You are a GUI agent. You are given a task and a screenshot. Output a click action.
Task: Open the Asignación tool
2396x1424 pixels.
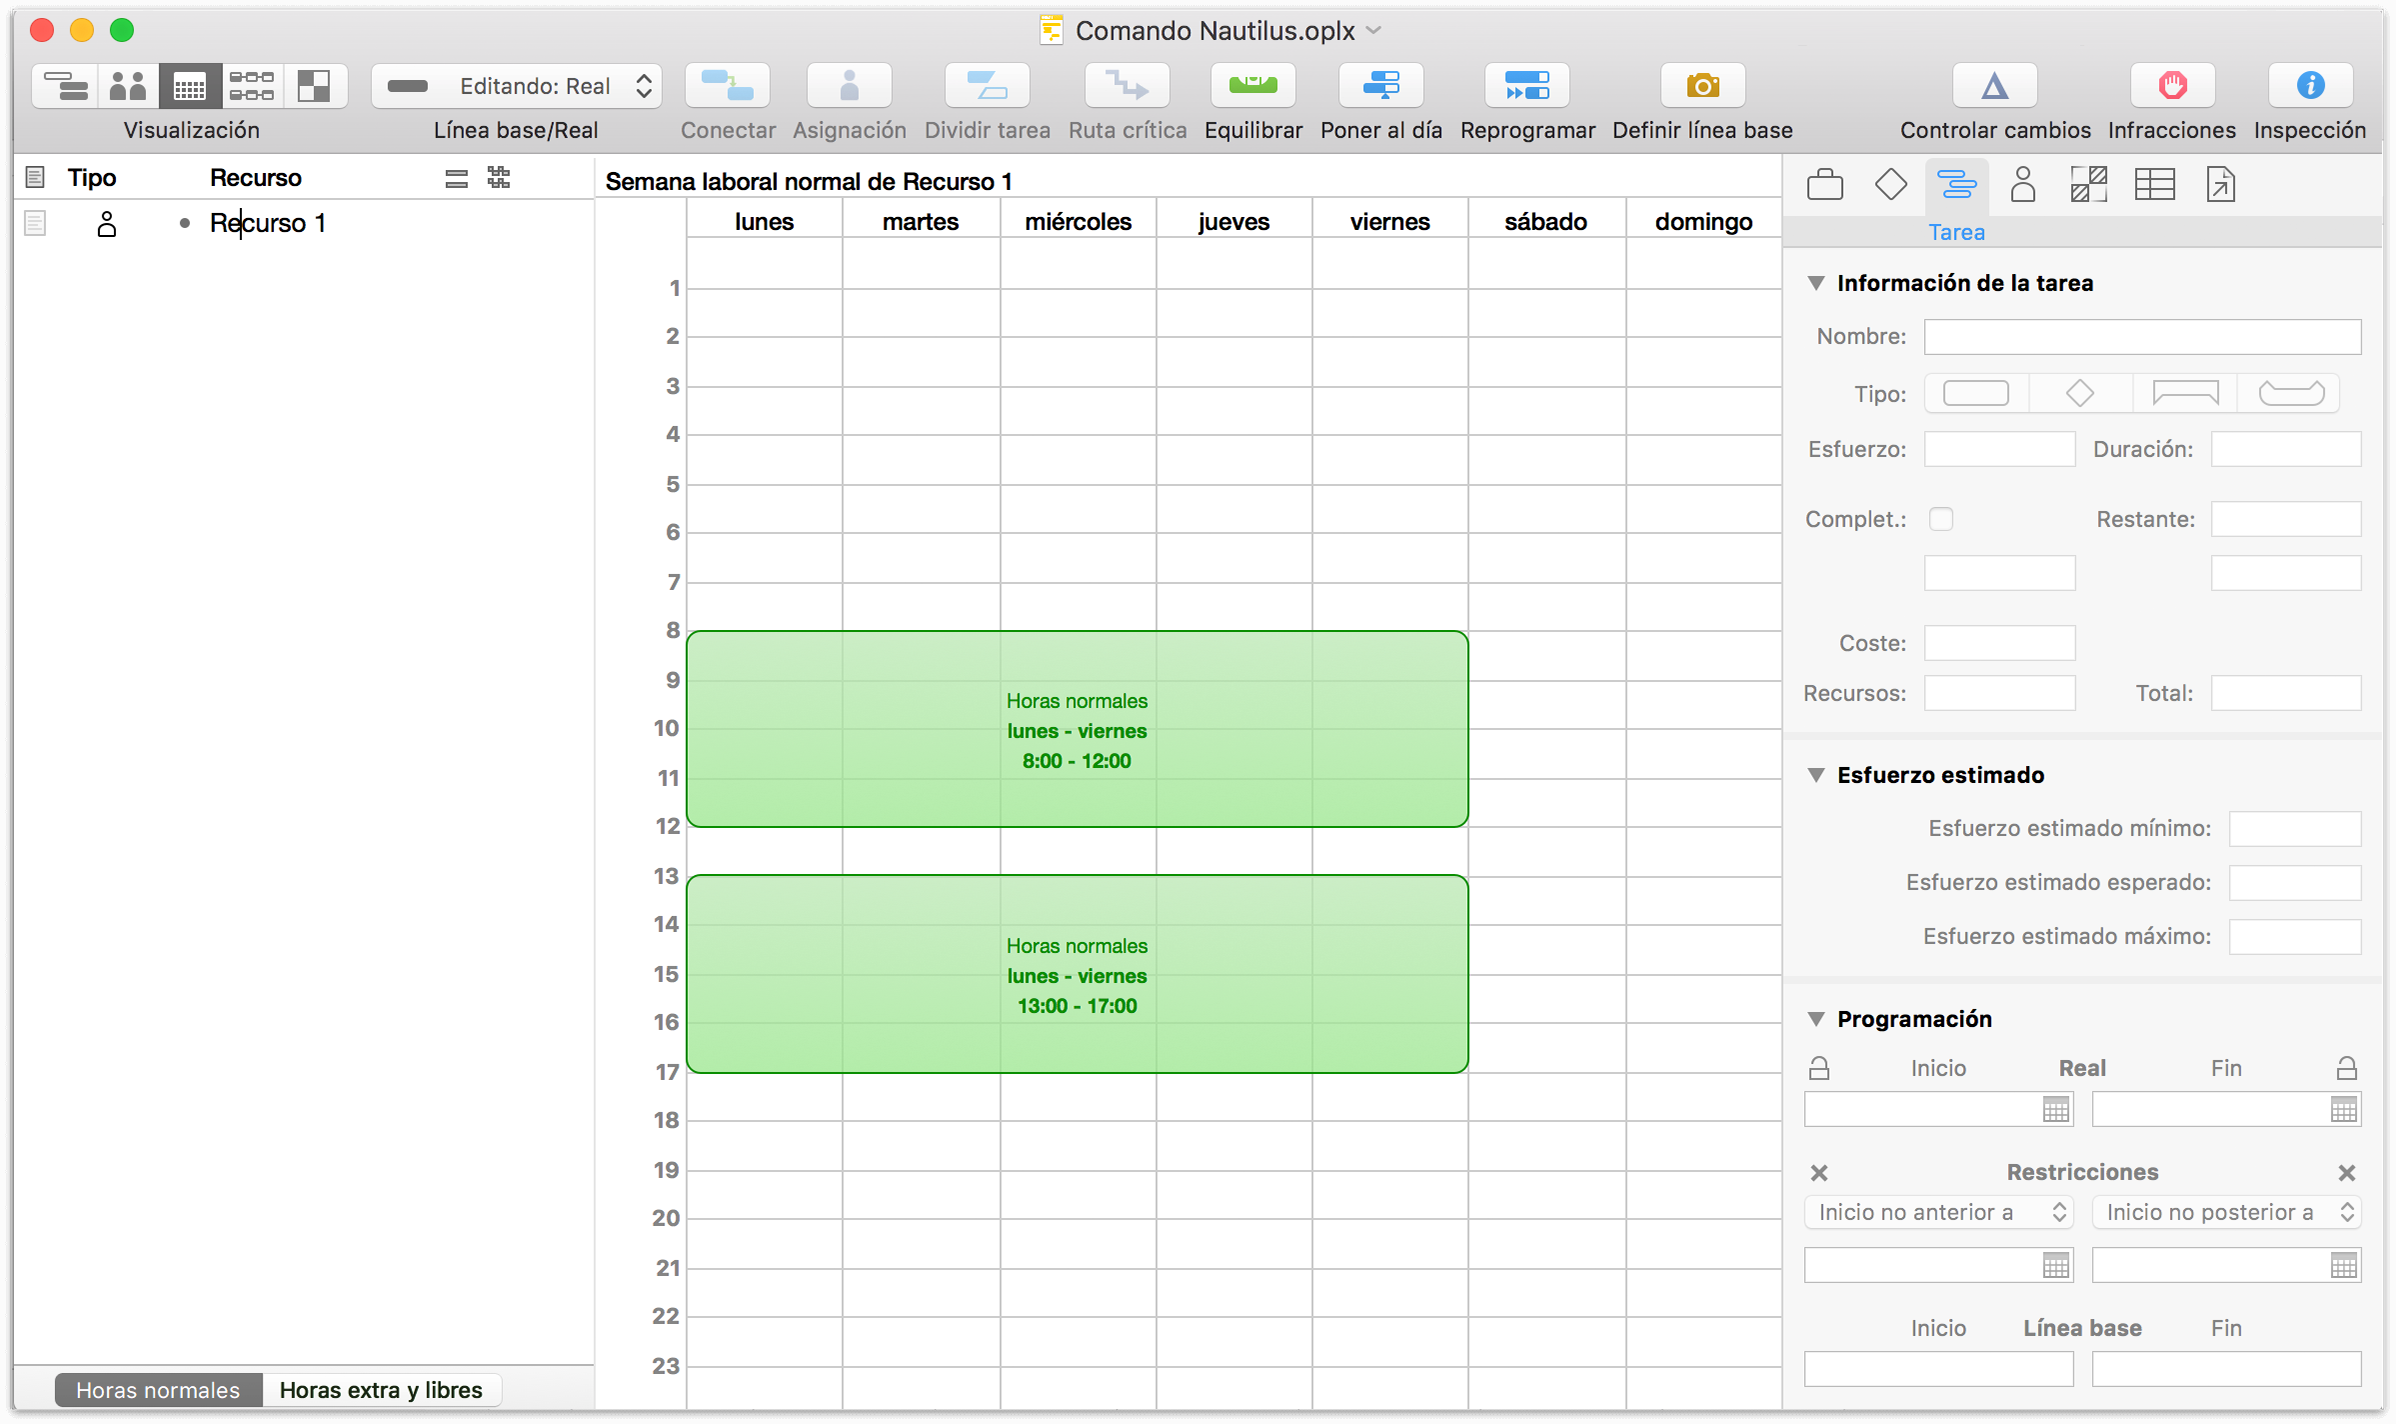pyautogui.click(x=849, y=85)
